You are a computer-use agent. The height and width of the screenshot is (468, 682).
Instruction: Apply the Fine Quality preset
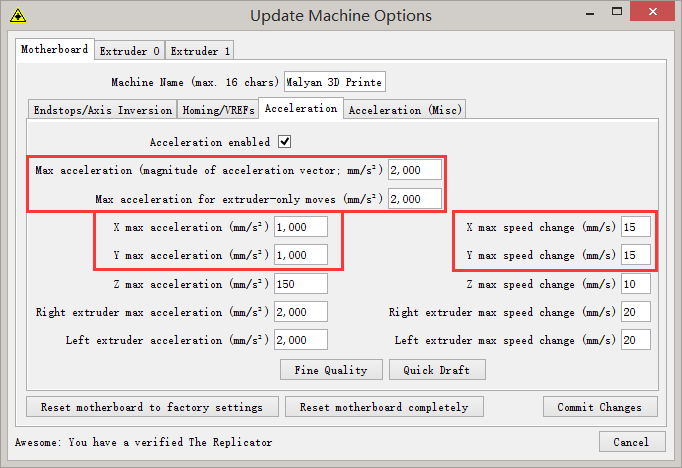331,370
